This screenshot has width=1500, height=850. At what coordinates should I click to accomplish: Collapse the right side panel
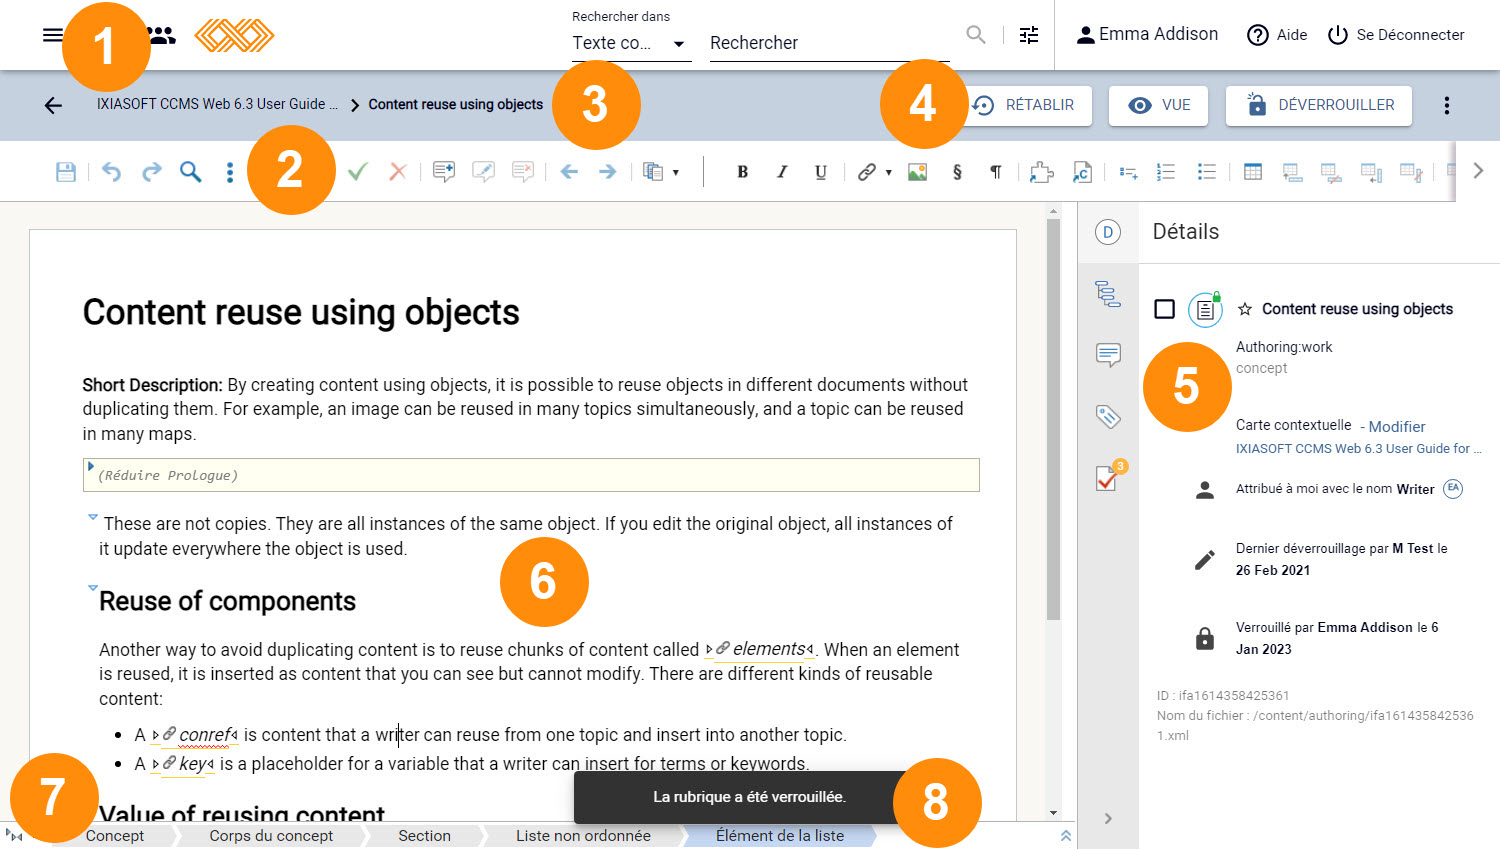1108,819
